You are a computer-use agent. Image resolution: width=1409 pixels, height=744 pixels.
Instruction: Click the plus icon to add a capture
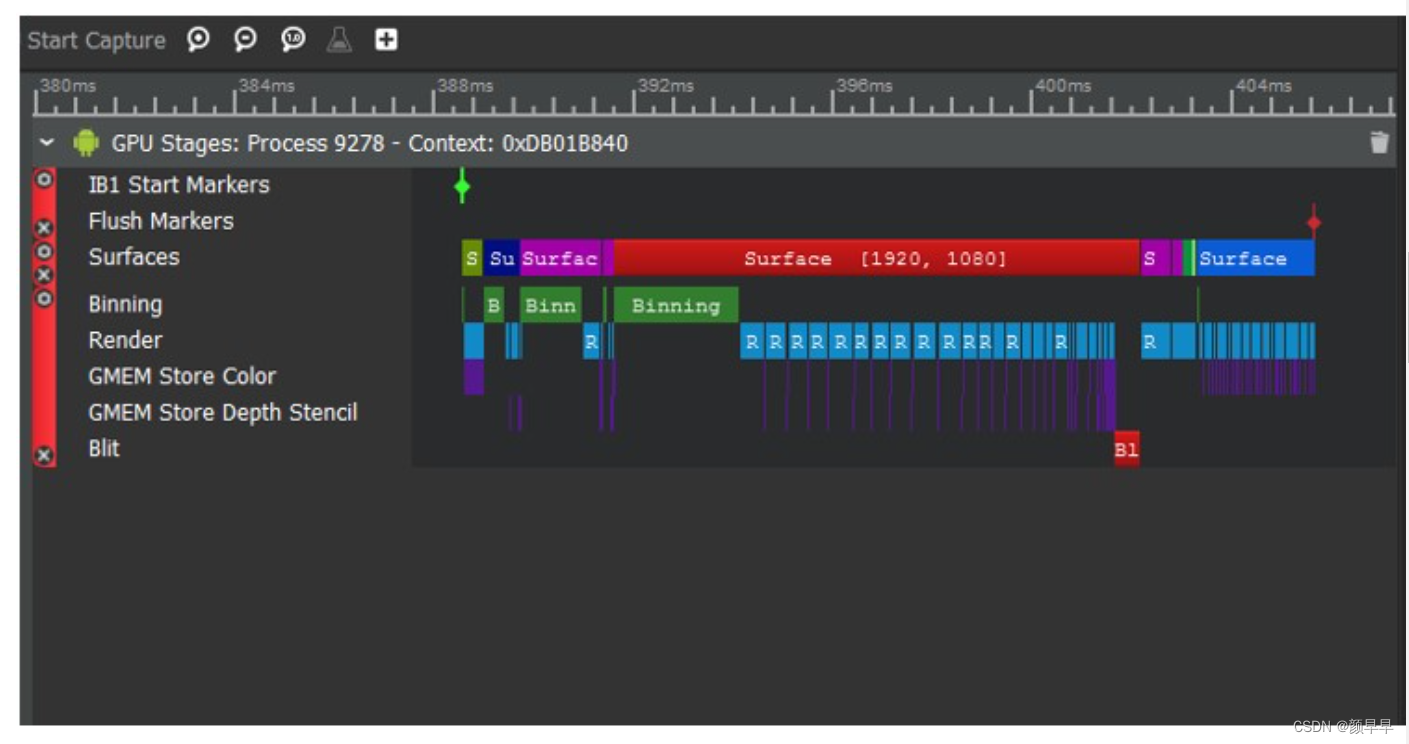point(386,40)
